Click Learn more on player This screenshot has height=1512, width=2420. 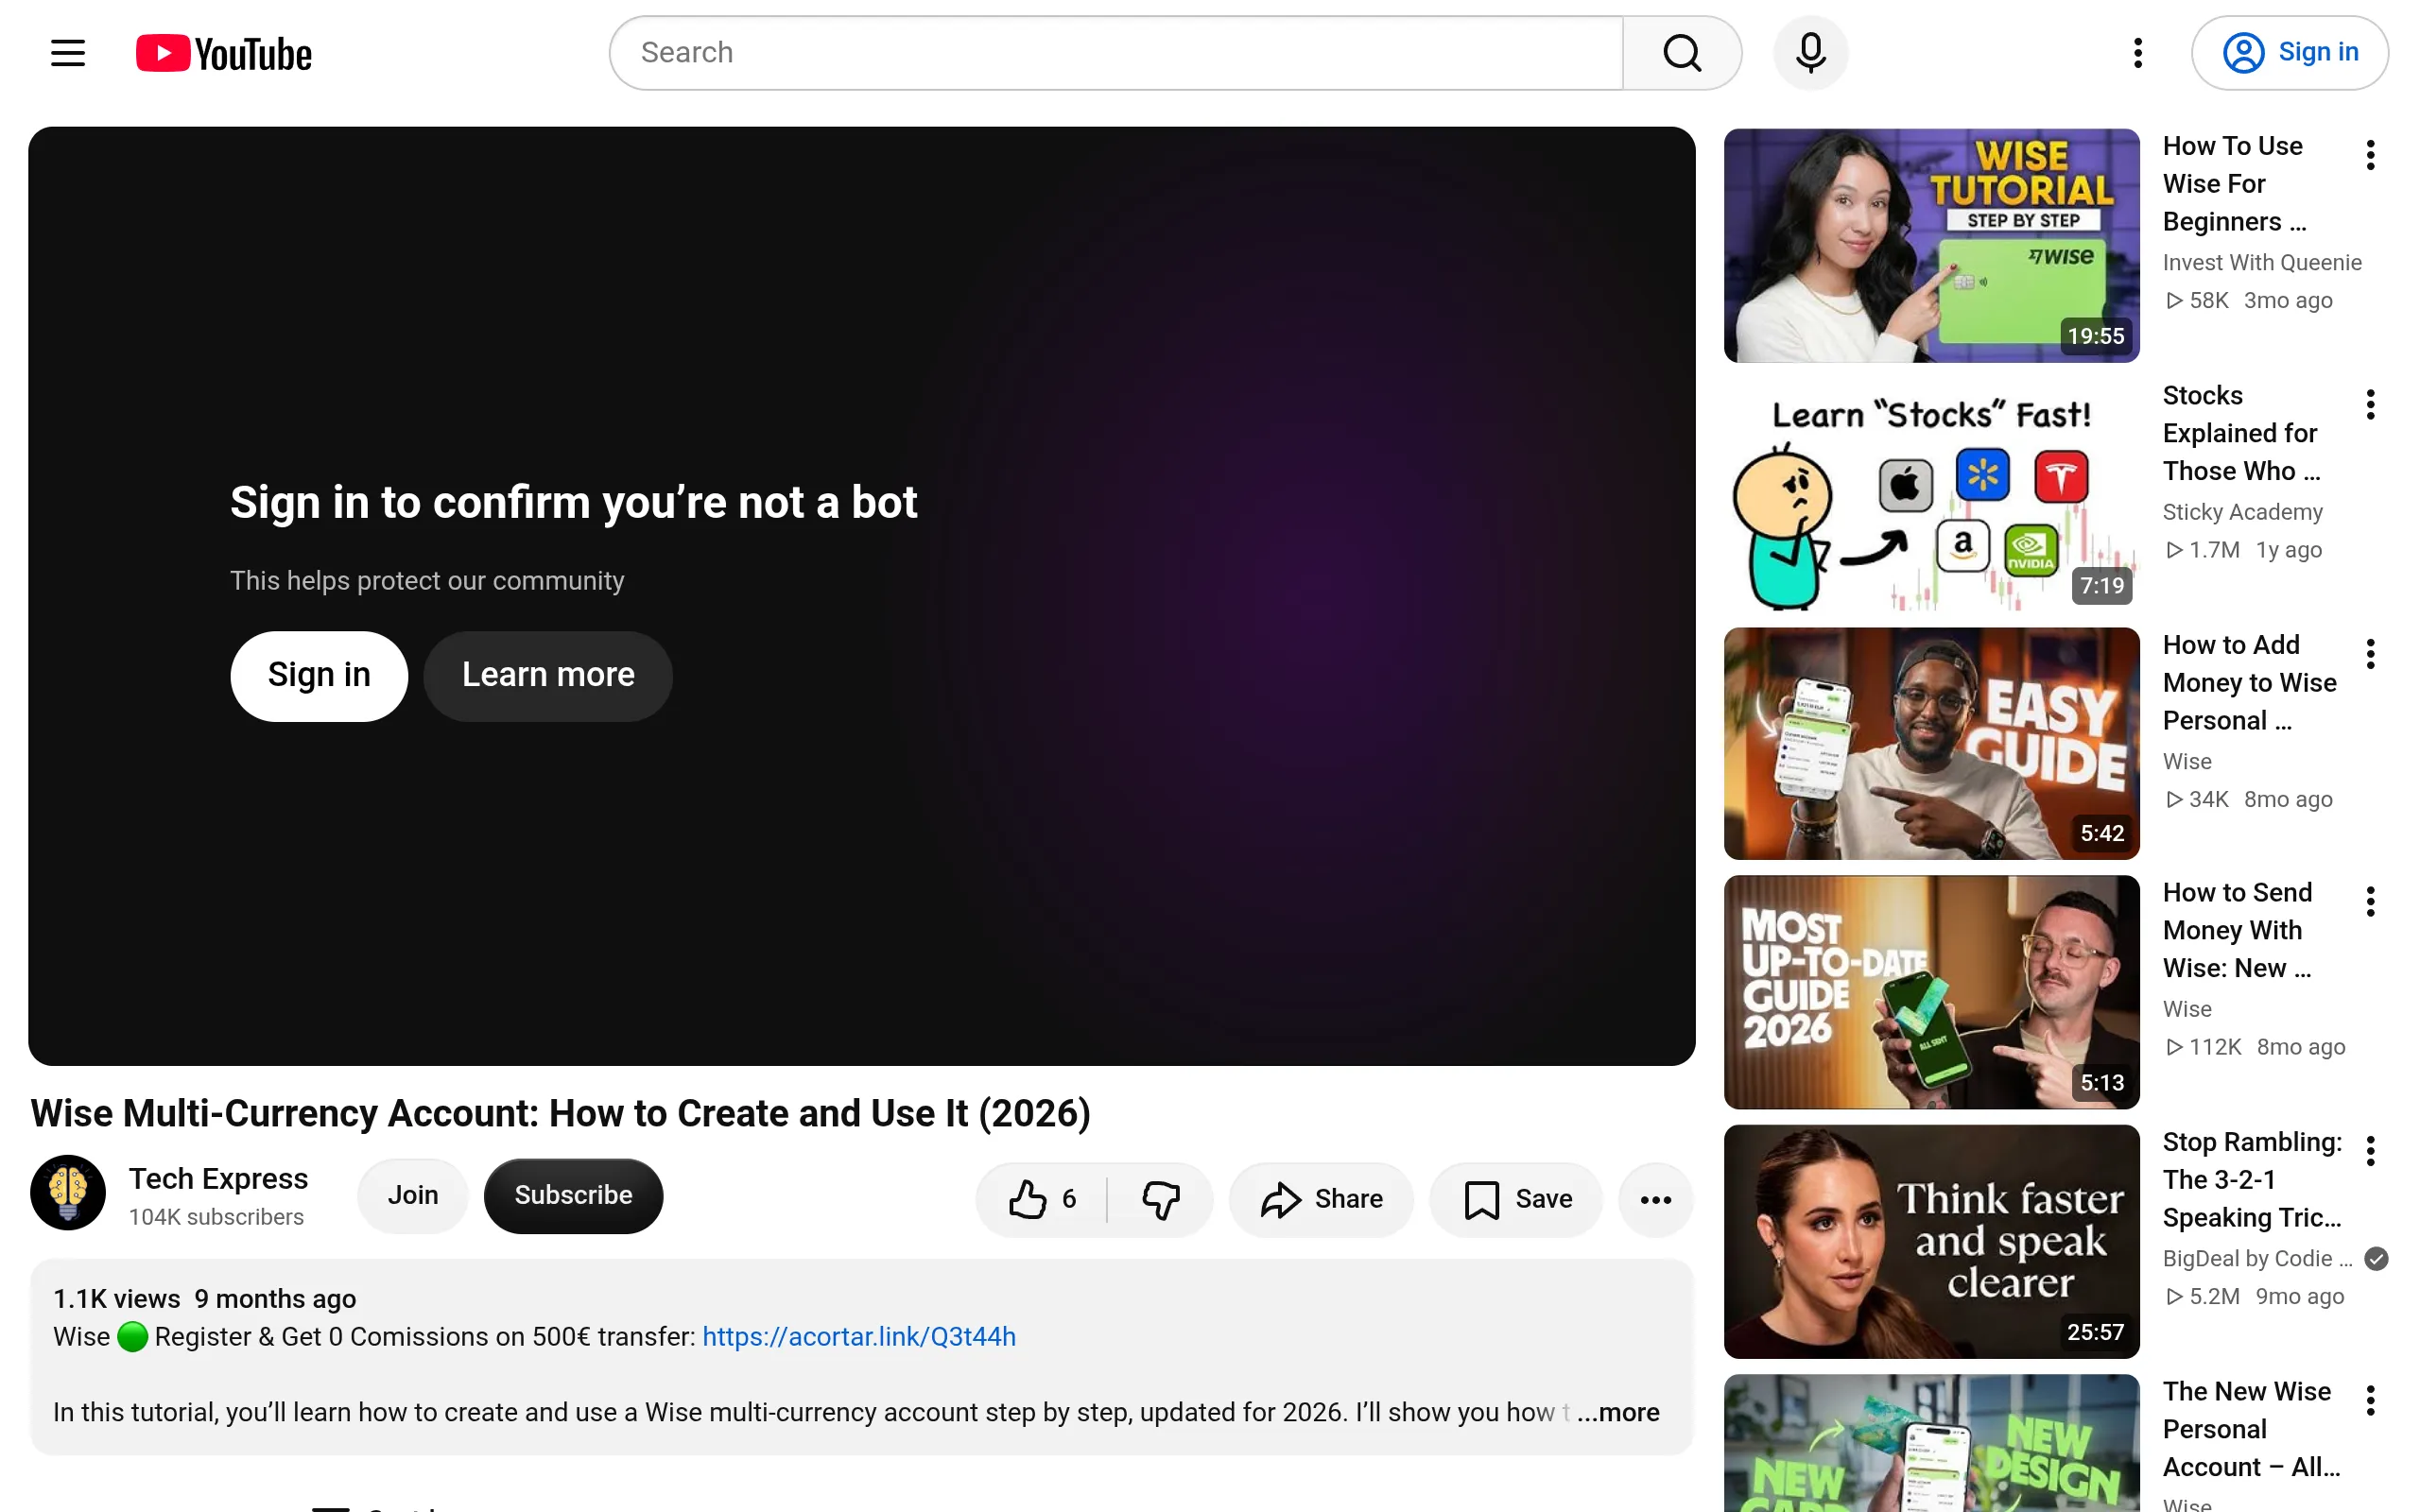click(x=548, y=676)
